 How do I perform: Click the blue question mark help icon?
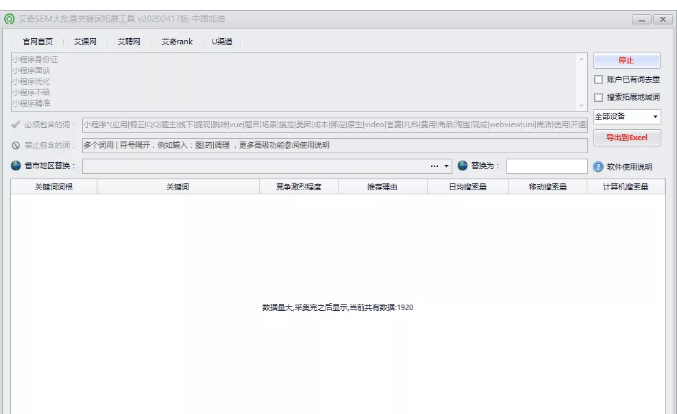598,167
